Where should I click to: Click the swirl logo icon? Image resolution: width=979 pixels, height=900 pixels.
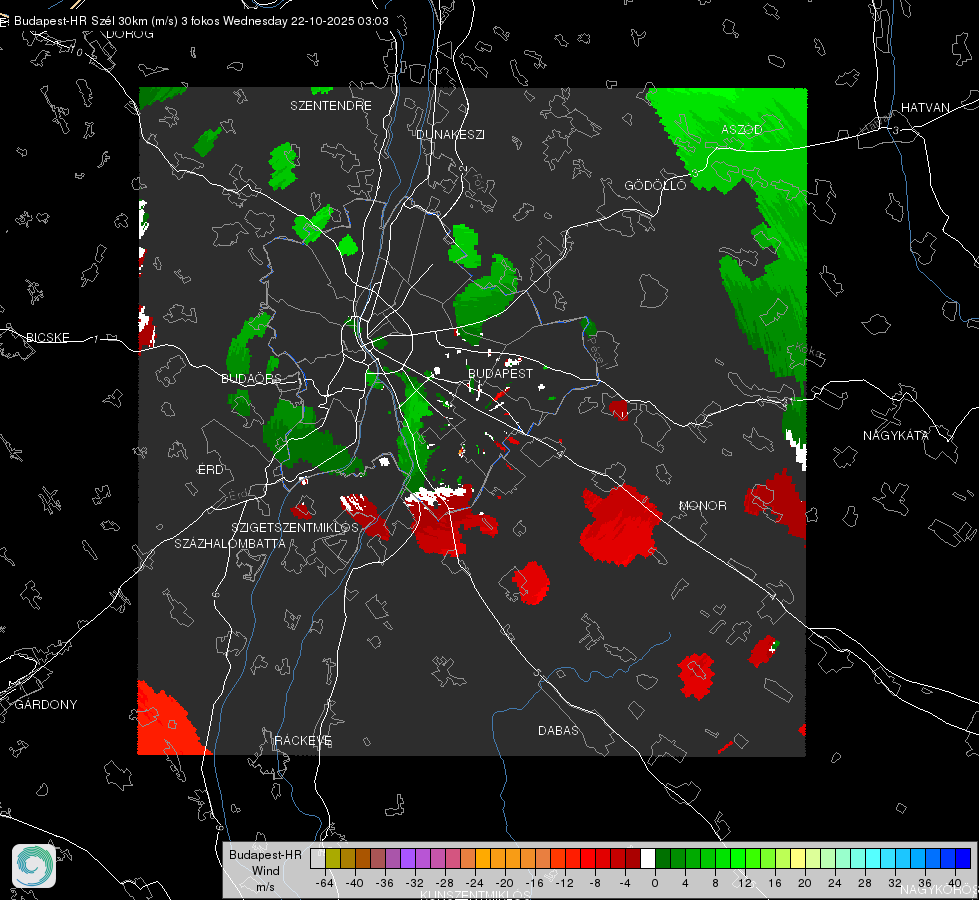coord(34,866)
